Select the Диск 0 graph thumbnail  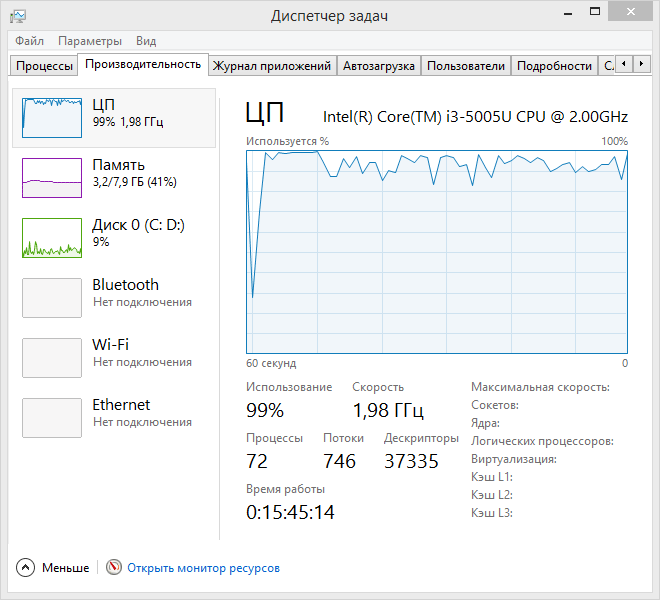point(52,238)
